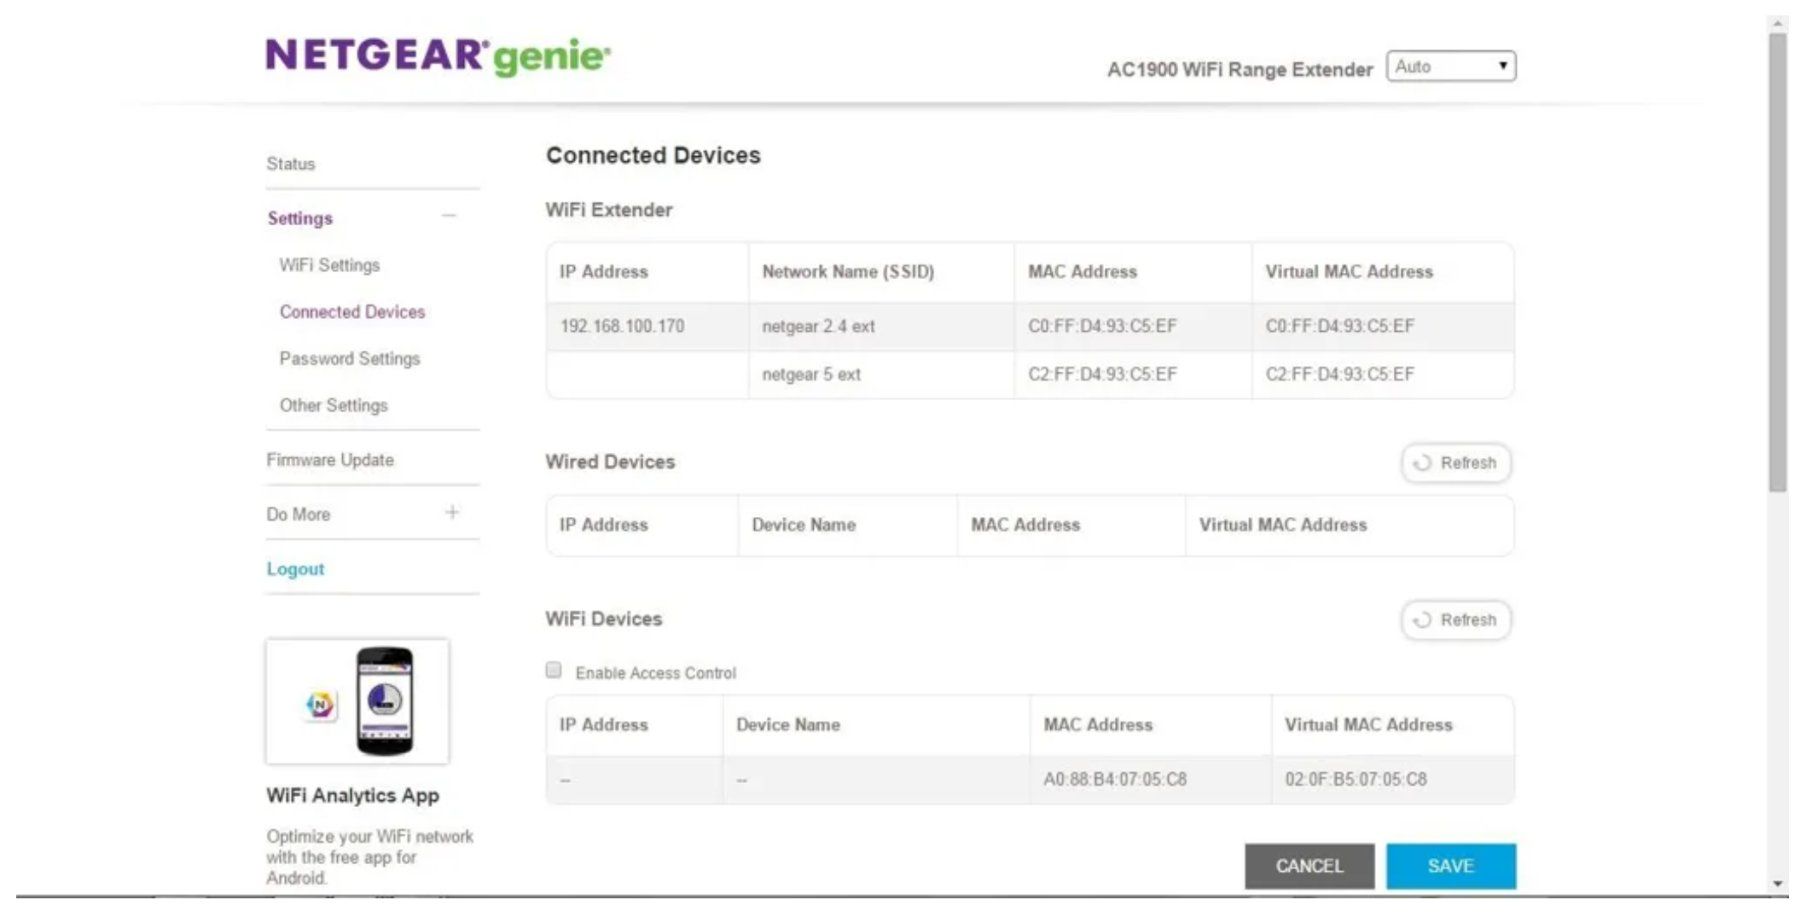Select MAC address C2:FF:D4:93:C5:EF under MAC Address
1800x913 pixels.
(x=1102, y=374)
